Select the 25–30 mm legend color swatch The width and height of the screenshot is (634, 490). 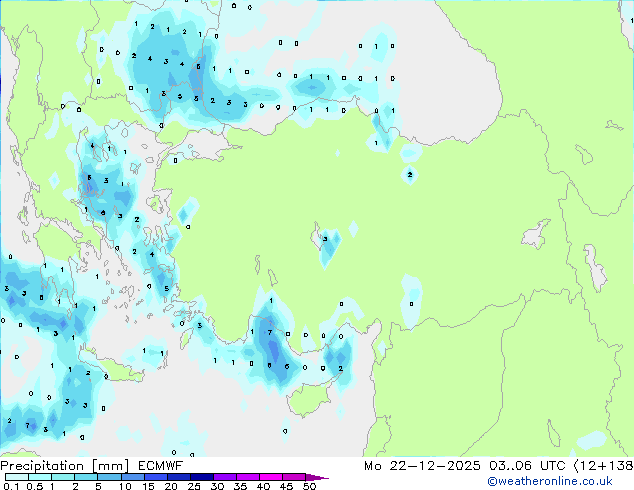coord(201,477)
